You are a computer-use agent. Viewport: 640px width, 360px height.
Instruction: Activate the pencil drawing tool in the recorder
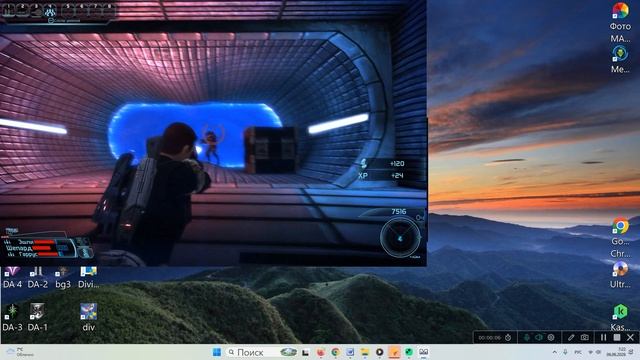coord(571,338)
